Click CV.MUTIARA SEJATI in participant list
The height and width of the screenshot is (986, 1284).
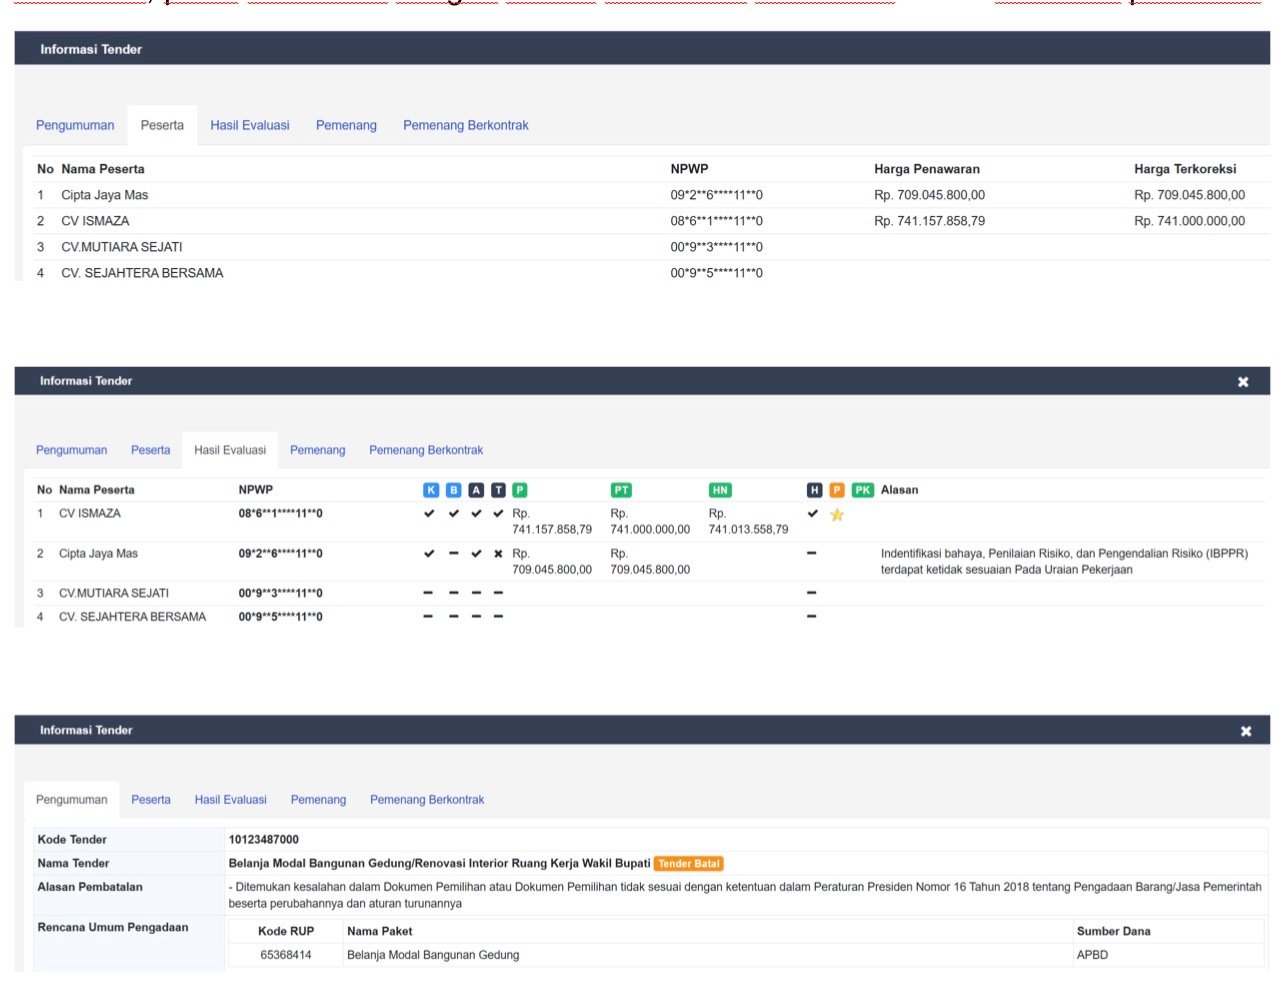(122, 247)
